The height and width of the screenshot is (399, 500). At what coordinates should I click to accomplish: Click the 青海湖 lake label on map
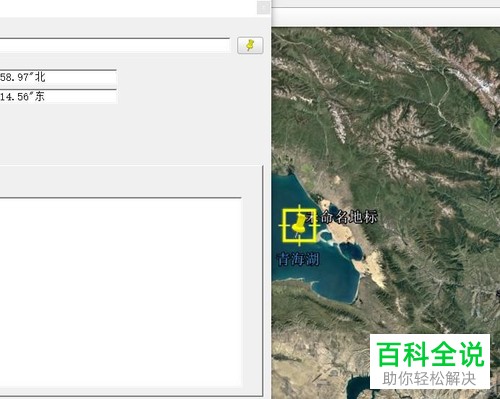click(298, 259)
